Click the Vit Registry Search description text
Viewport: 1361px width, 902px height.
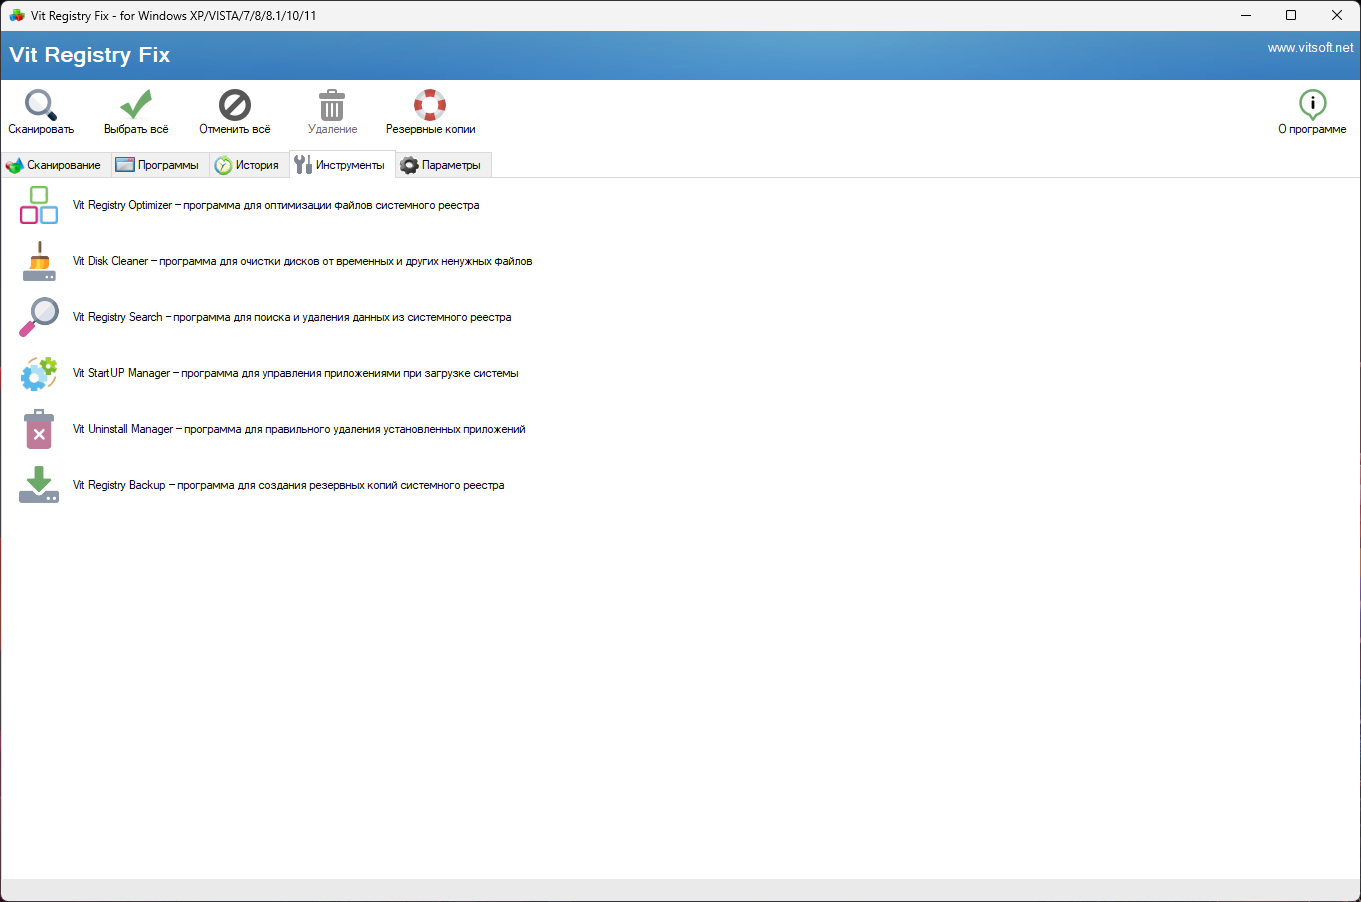[x=292, y=317]
